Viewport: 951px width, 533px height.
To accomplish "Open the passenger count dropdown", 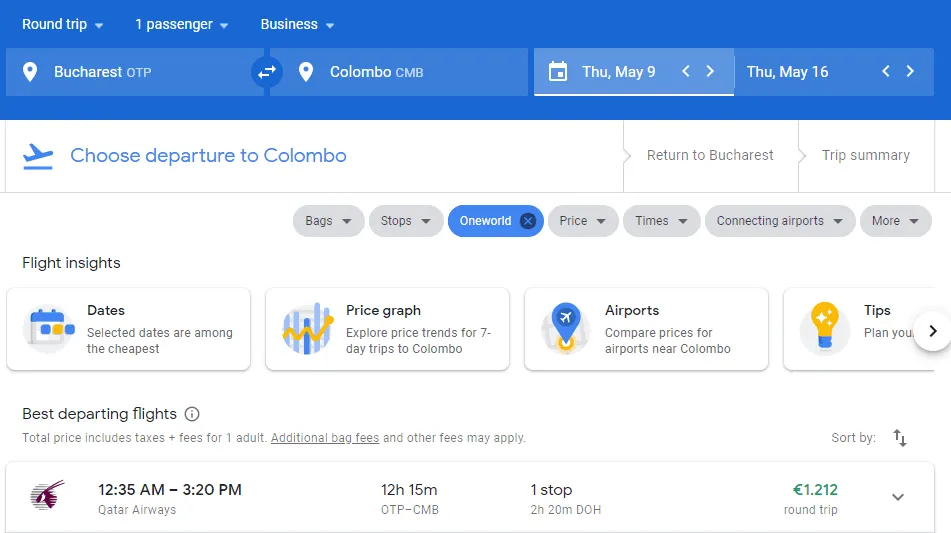I will [181, 24].
